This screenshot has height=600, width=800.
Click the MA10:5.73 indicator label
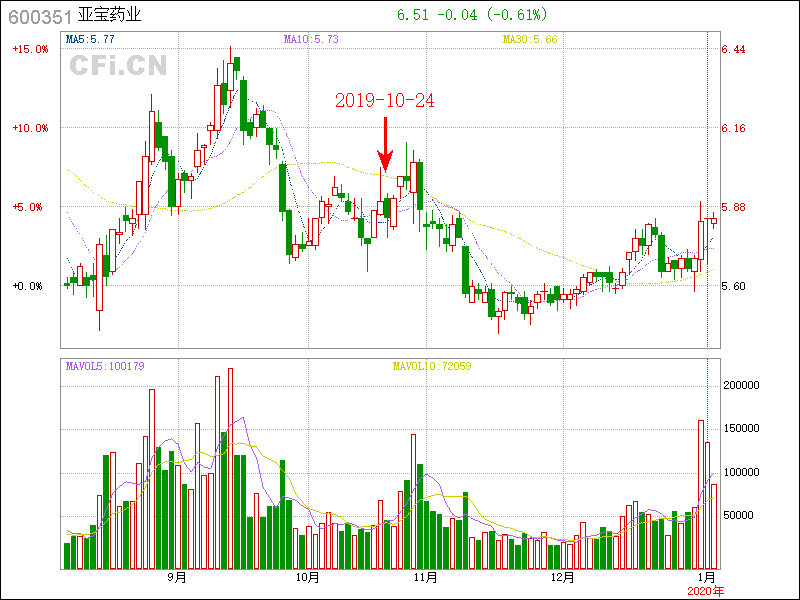[311, 39]
